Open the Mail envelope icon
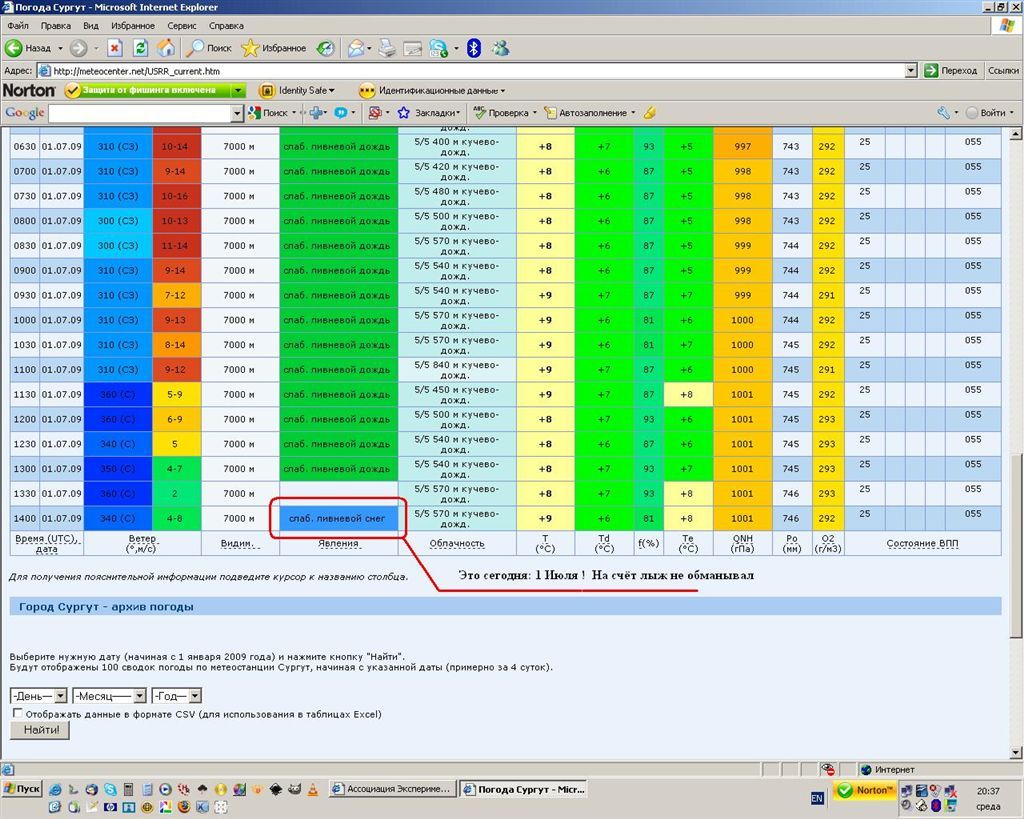This screenshot has width=1024, height=819. pyautogui.click(x=355, y=47)
